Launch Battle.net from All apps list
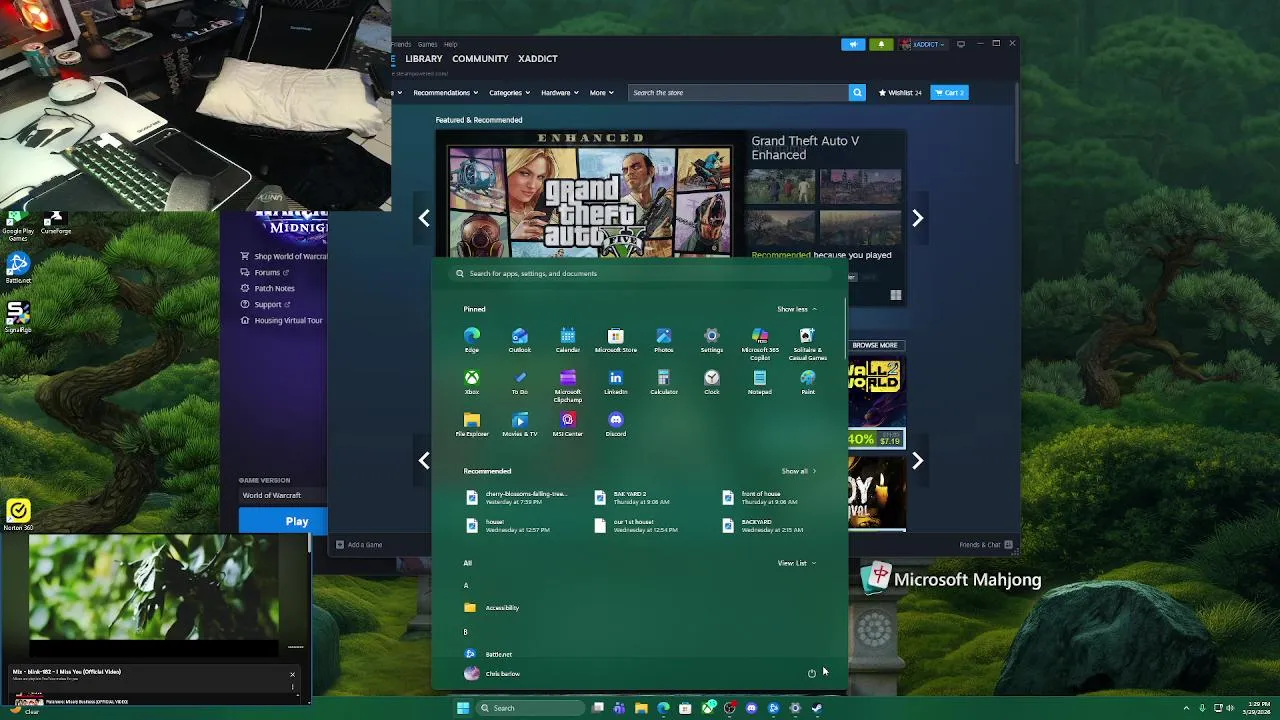Screen dimensions: 1280x720 coord(489,654)
